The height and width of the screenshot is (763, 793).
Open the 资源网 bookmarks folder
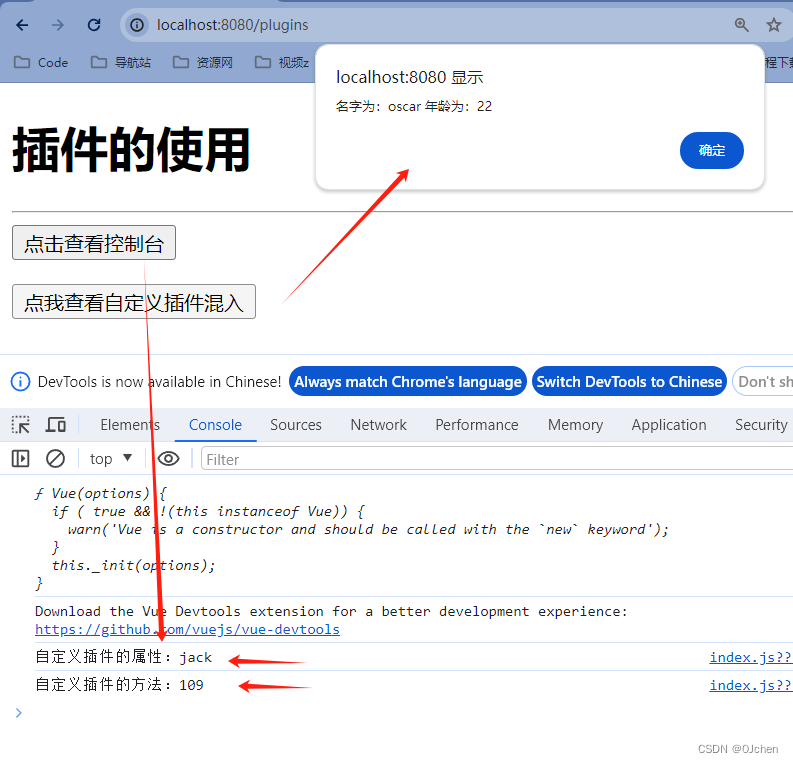203,62
